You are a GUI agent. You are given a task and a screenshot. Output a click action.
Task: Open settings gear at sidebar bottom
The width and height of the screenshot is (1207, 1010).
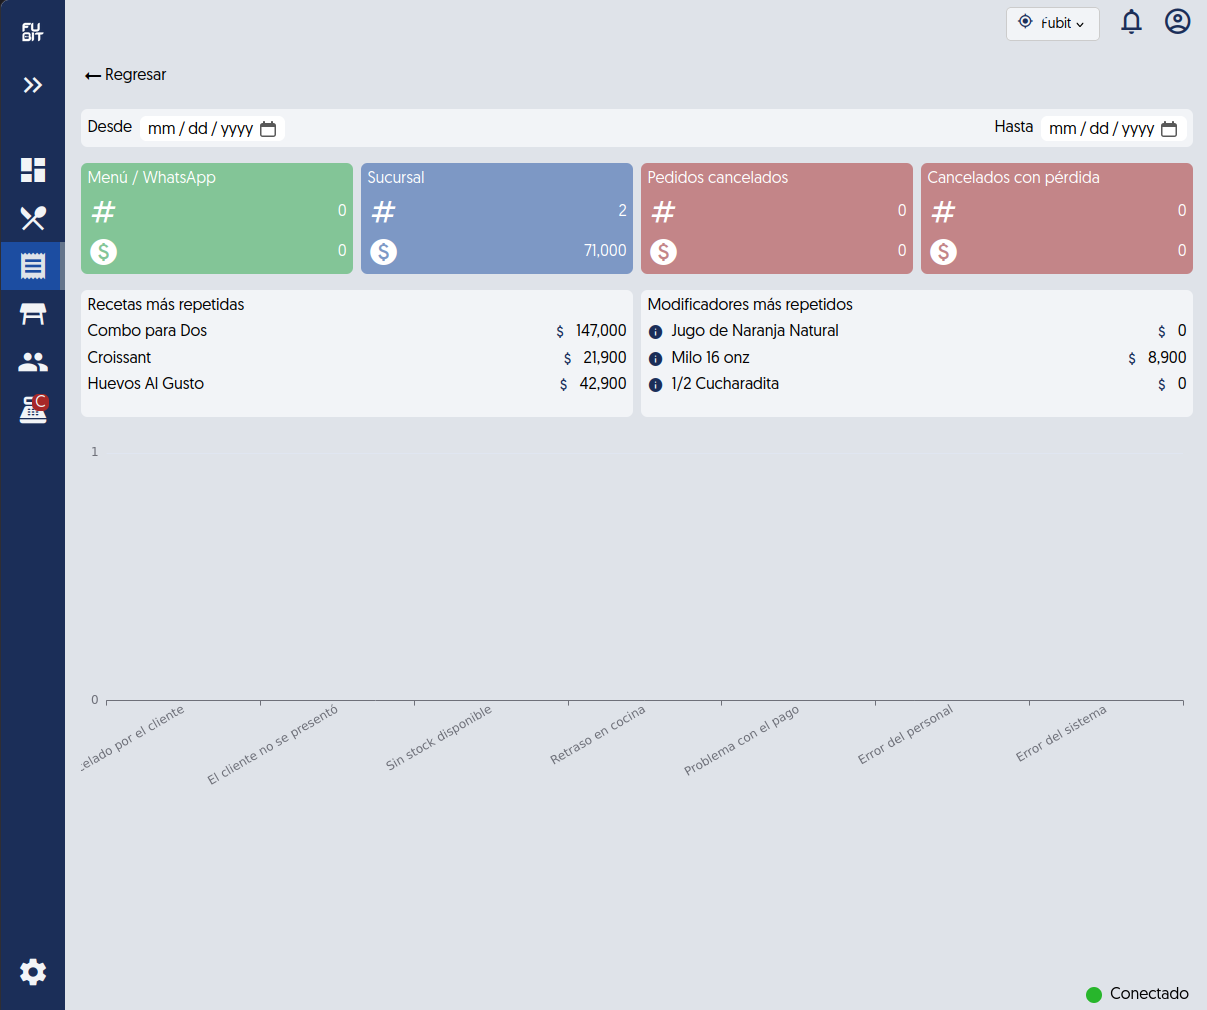[33, 972]
